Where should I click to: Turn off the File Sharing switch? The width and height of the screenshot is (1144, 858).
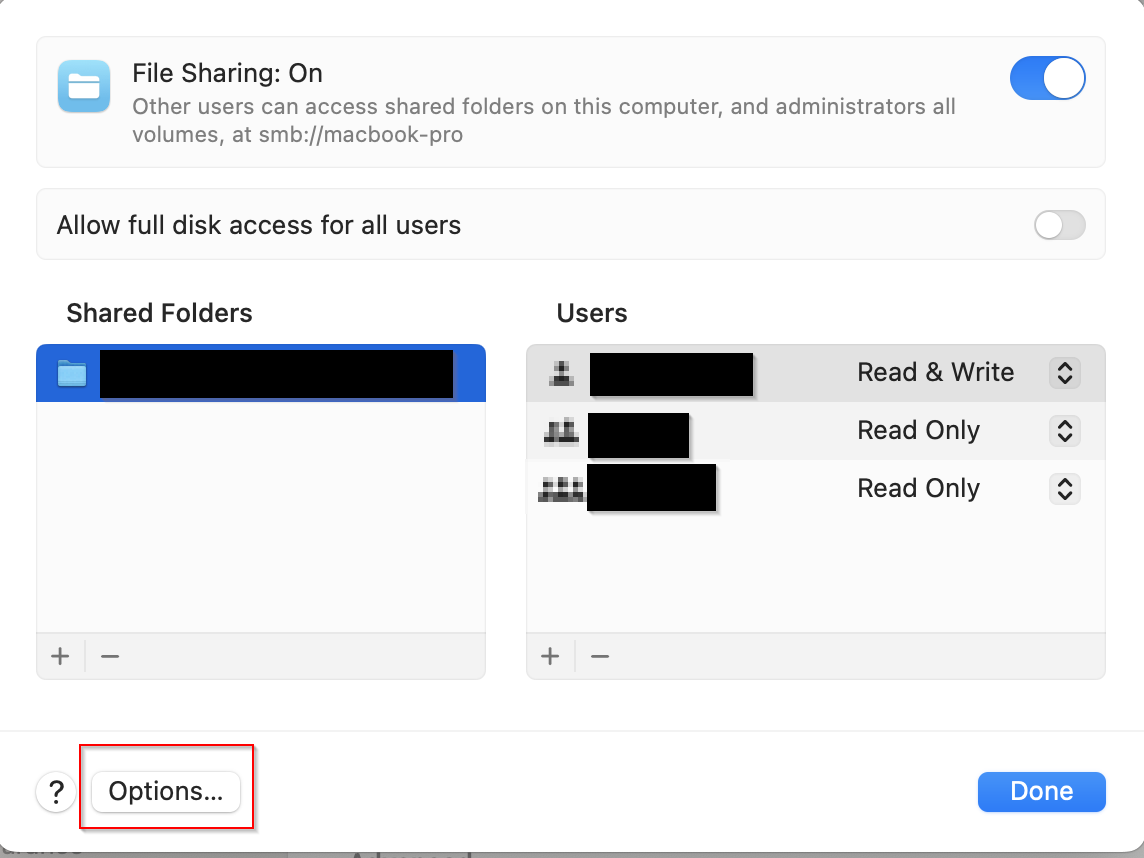pos(1047,79)
